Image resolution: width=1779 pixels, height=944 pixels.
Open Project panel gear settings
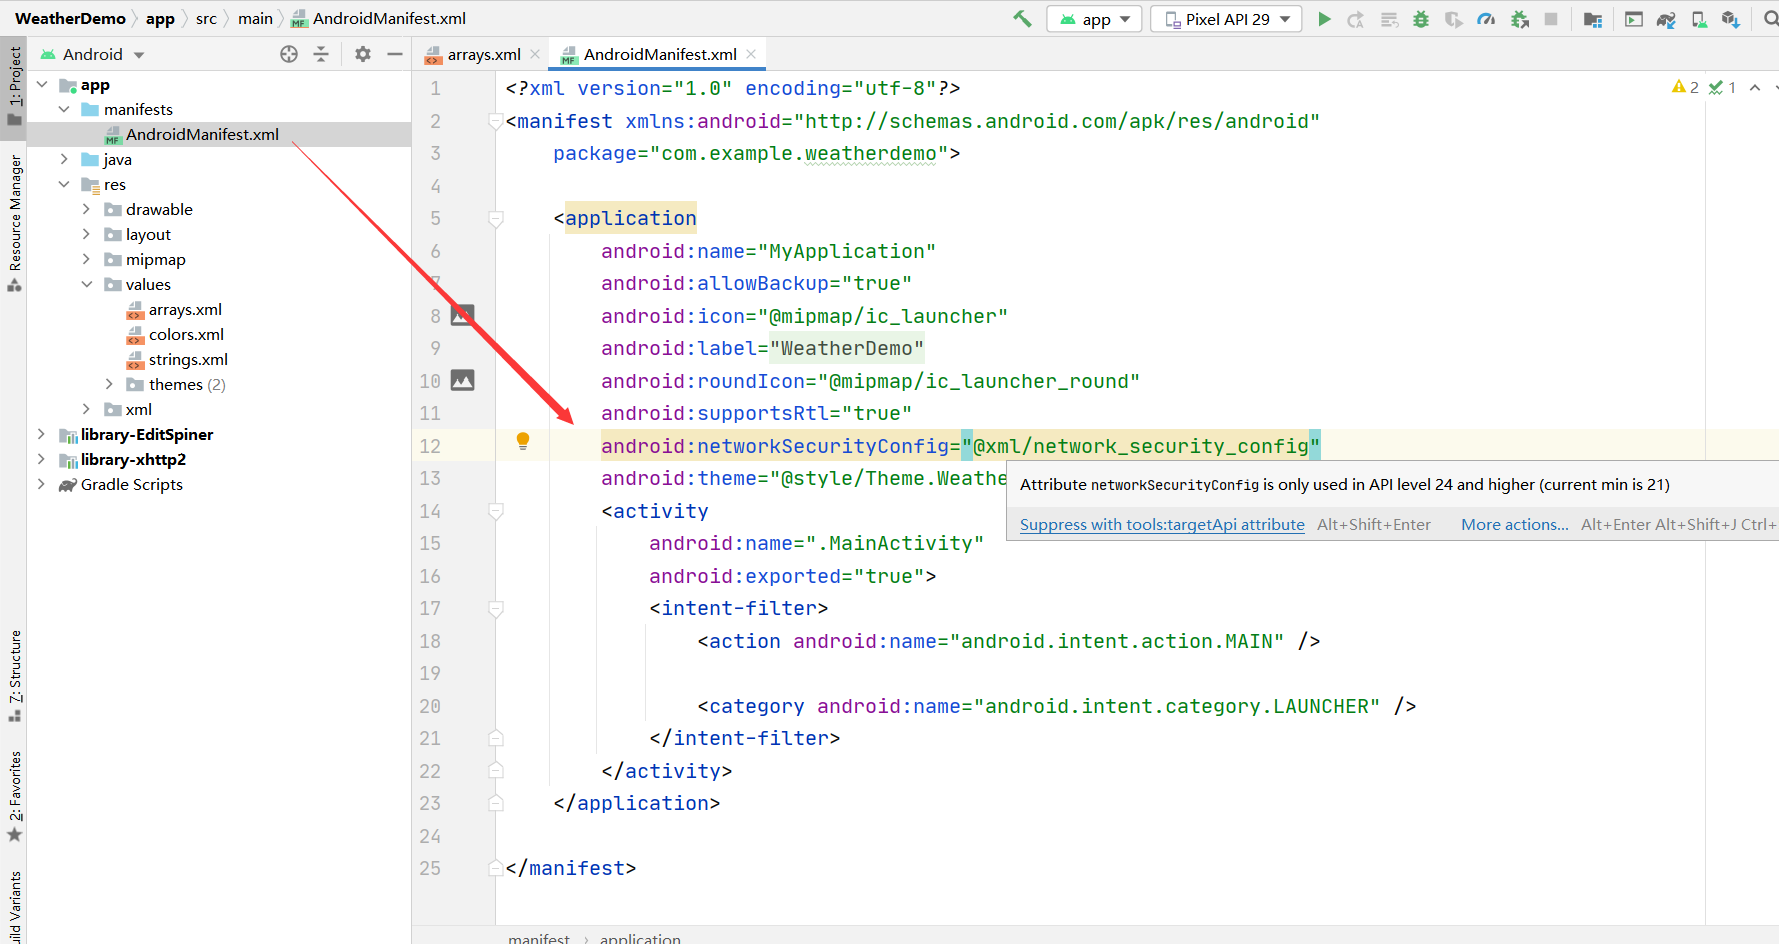coord(363,54)
